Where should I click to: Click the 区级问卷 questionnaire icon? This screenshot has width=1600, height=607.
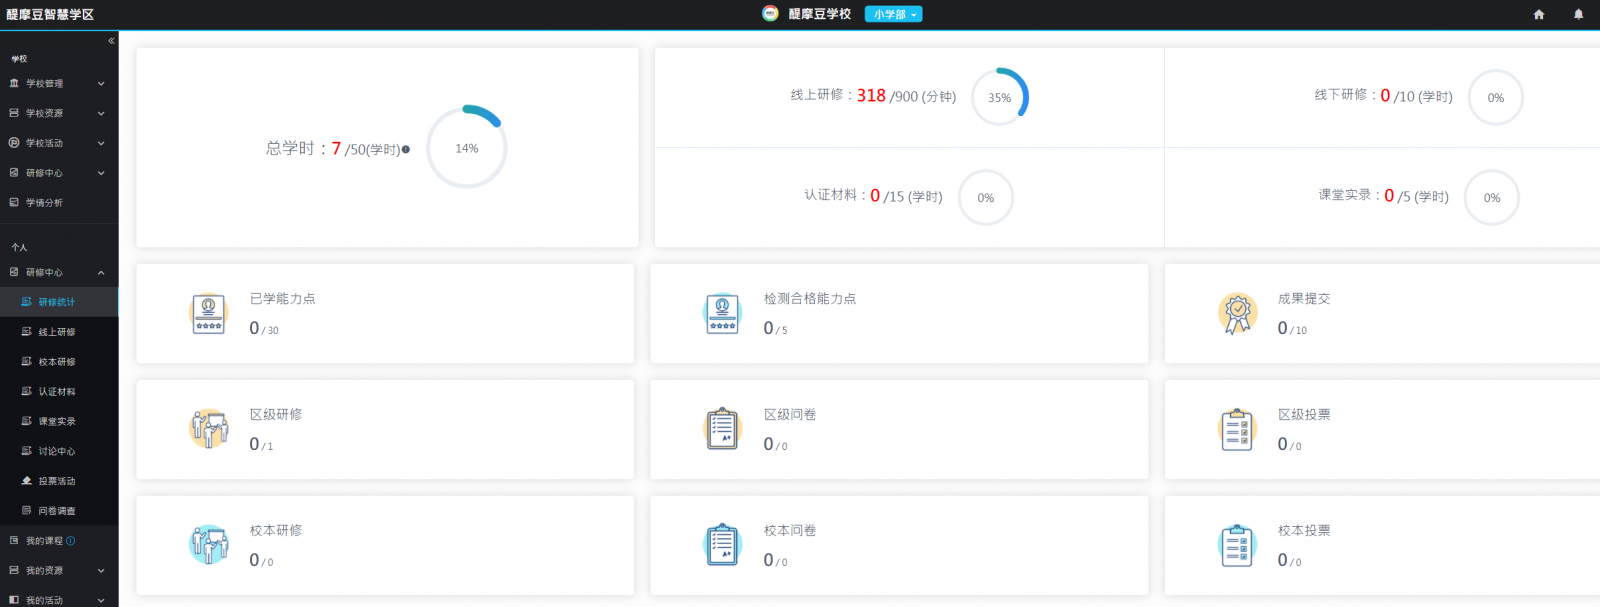tap(722, 430)
